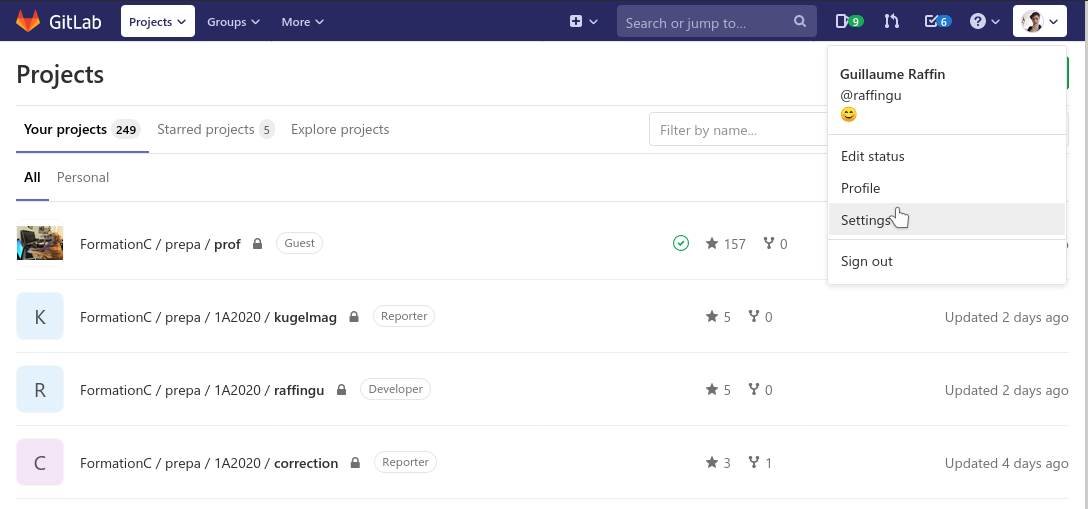Click Guillaume Raffin name in menu

coord(892,74)
